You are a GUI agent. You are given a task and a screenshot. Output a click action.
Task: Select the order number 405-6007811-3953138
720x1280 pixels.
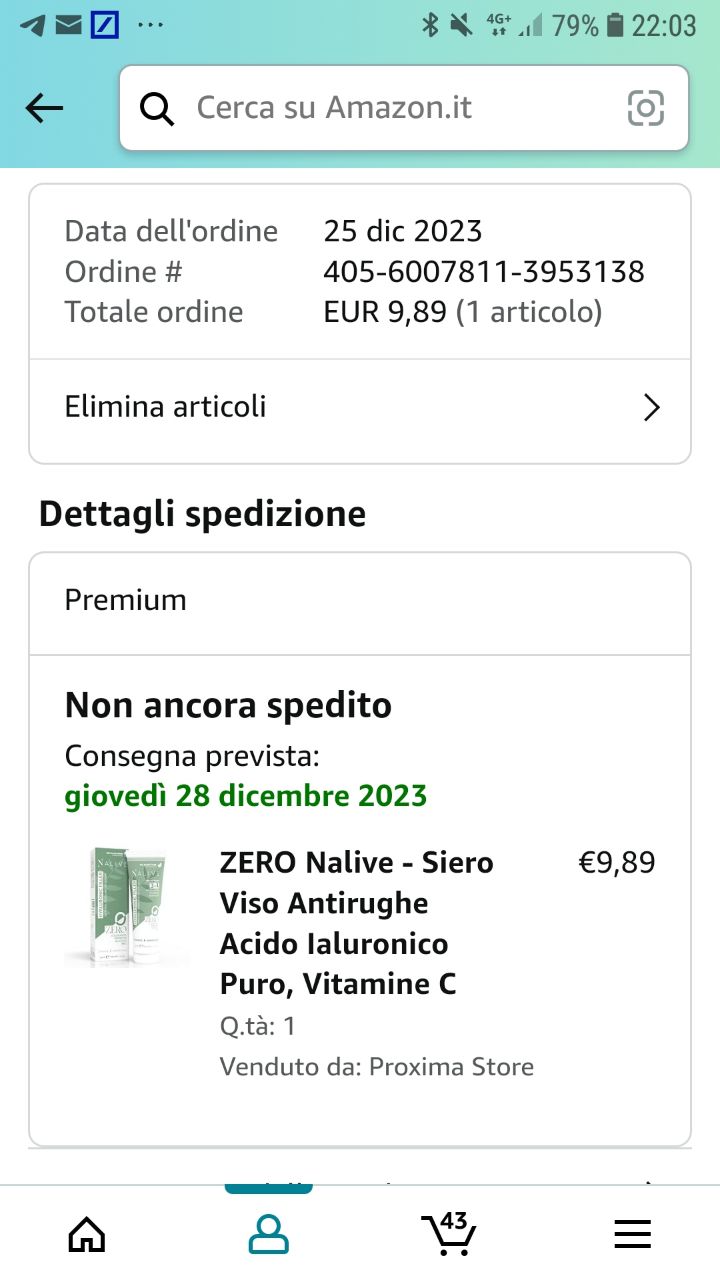click(484, 272)
